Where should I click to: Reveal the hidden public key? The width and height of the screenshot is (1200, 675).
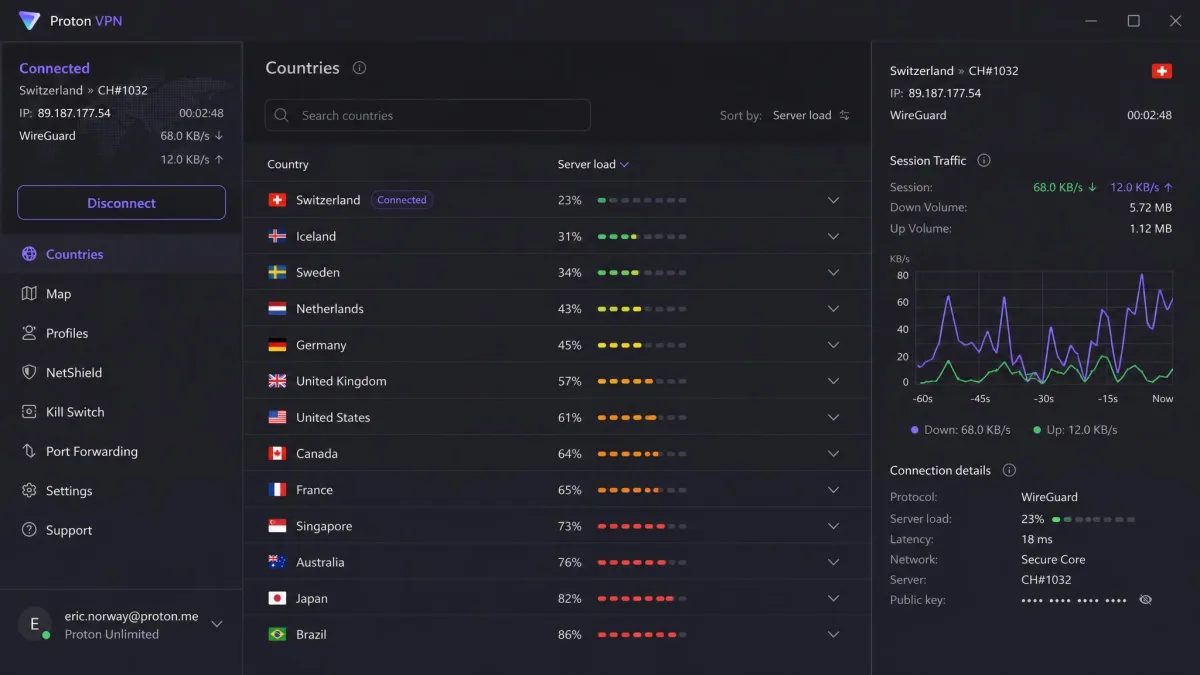1146,600
